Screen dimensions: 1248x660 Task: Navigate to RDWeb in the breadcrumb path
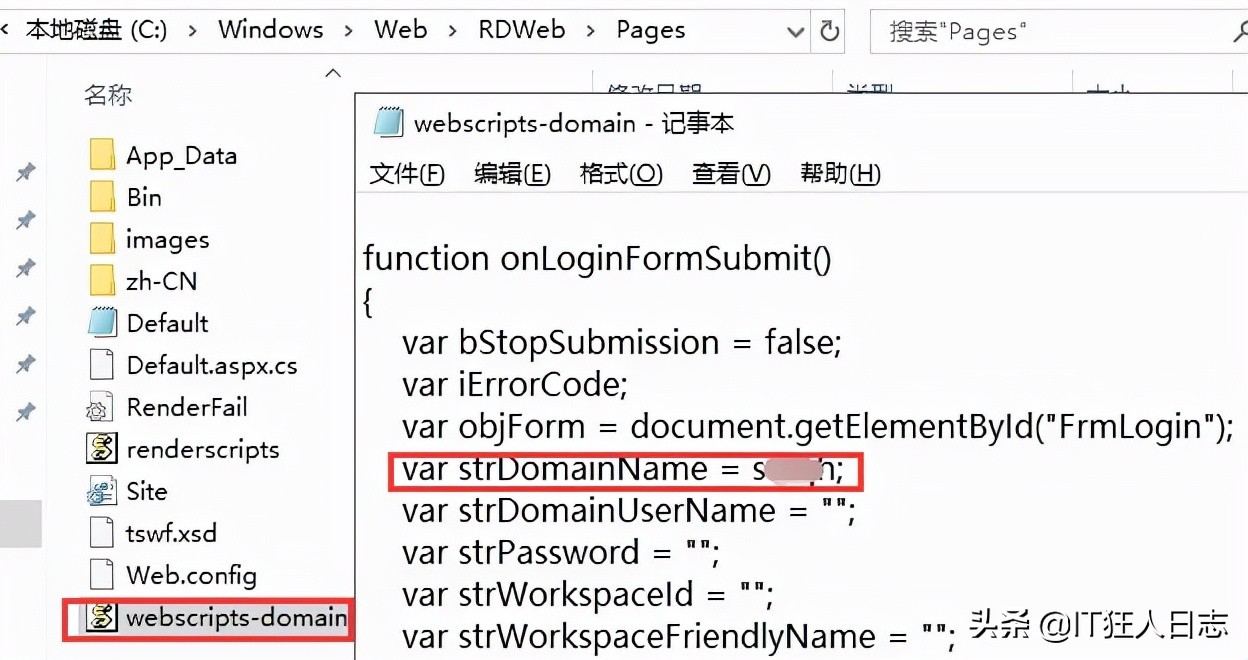tap(521, 30)
